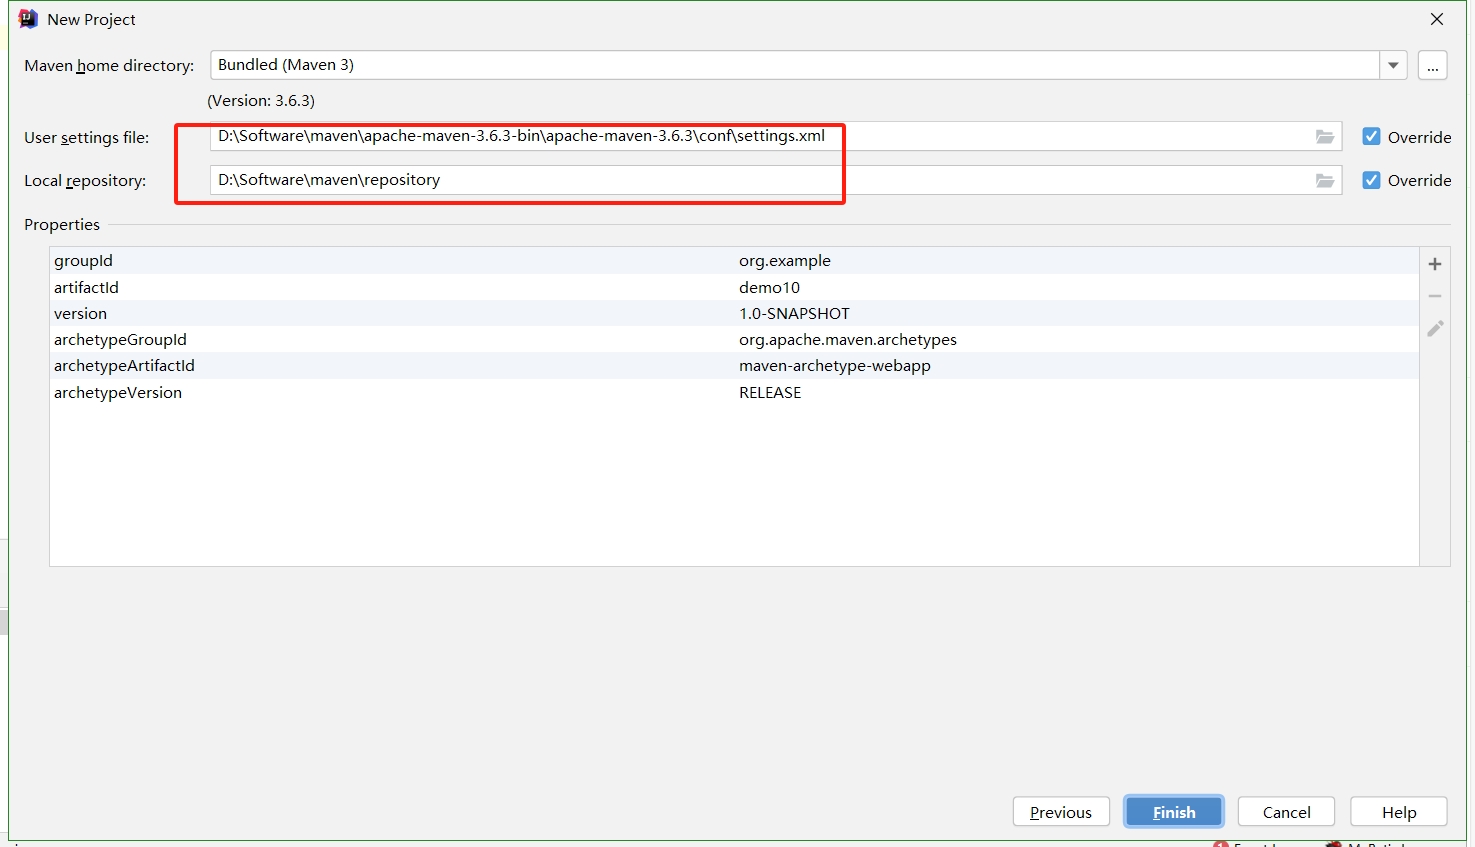Click the user settings file path field

[760, 137]
